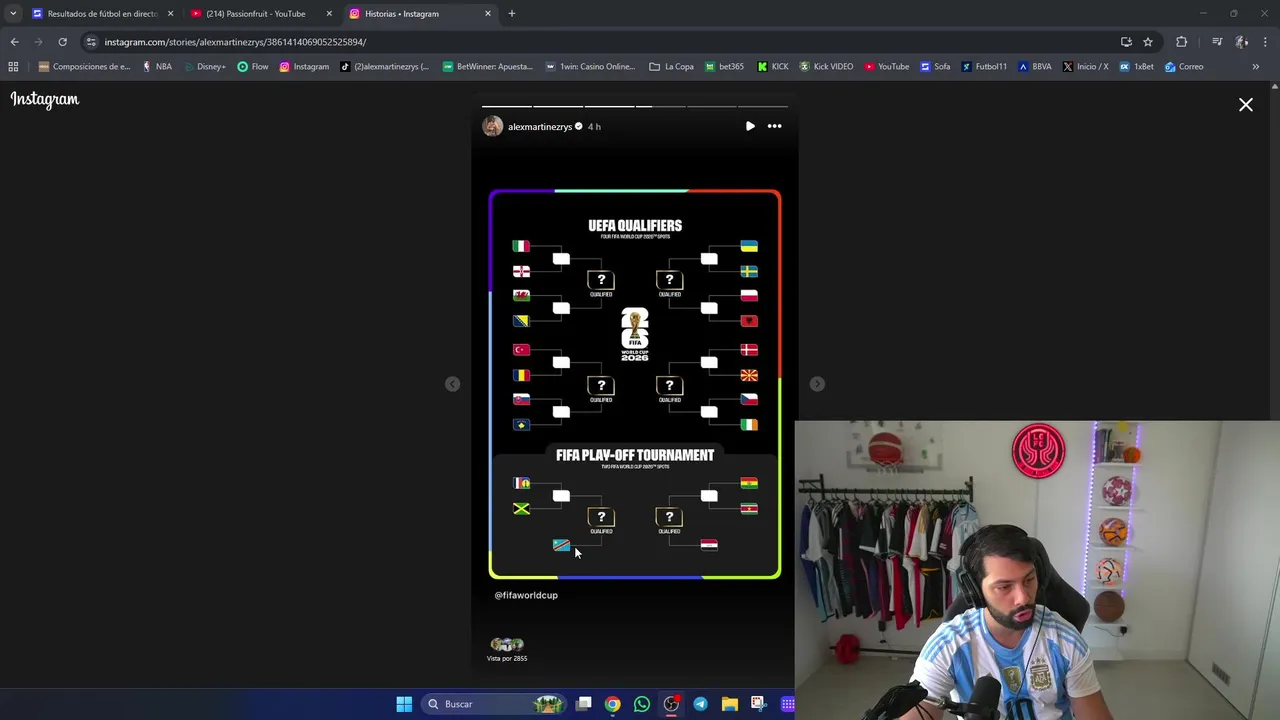Open Chrome menu three dots
Image resolution: width=1280 pixels, height=720 pixels.
[x=1266, y=42]
